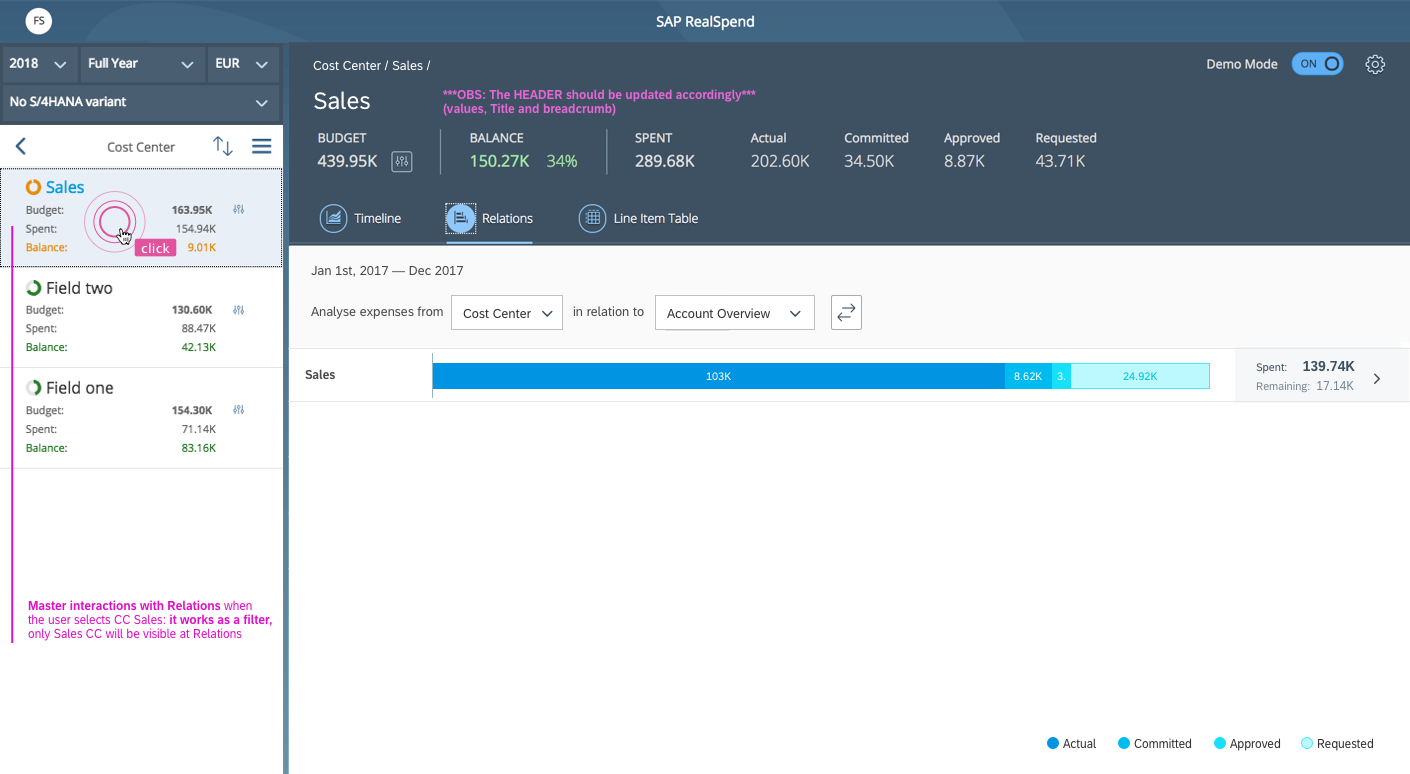Click the budget sliders icon on Field two
Image resolution: width=1410 pixels, height=774 pixels.
239,310
